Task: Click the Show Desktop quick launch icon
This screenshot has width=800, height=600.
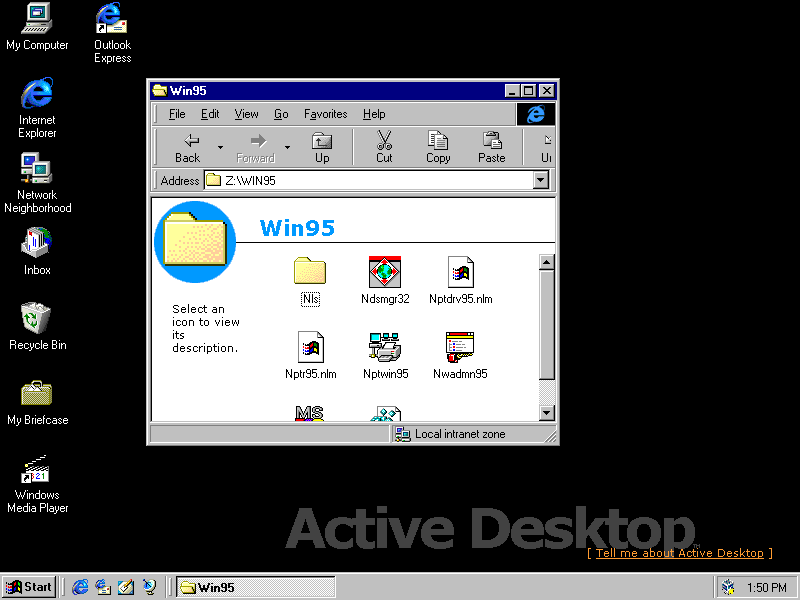Action: 126,587
